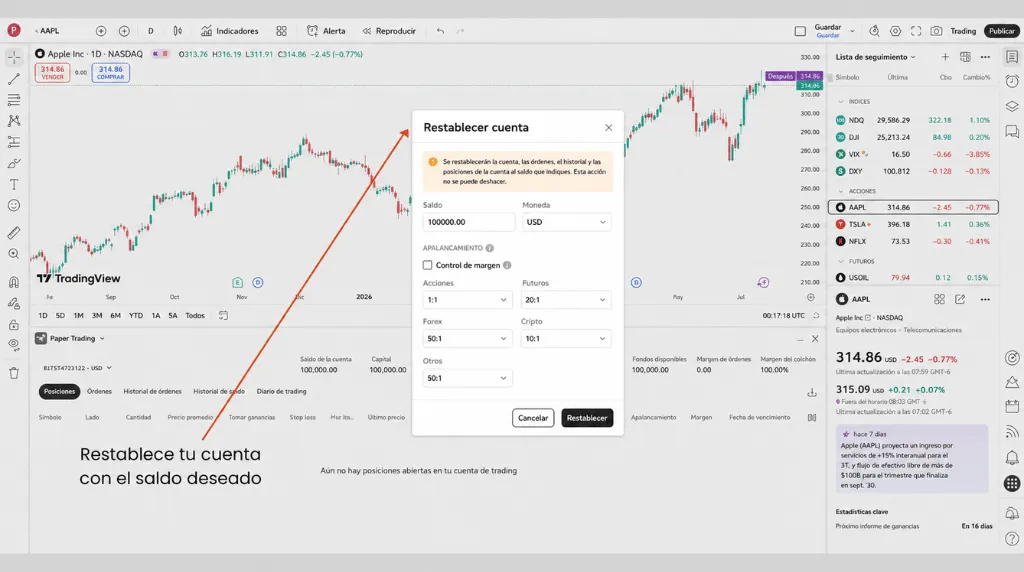Open the alerts clock icon in right sidebar
The height and width of the screenshot is (572, 1024).
[x=1012, y=81]
